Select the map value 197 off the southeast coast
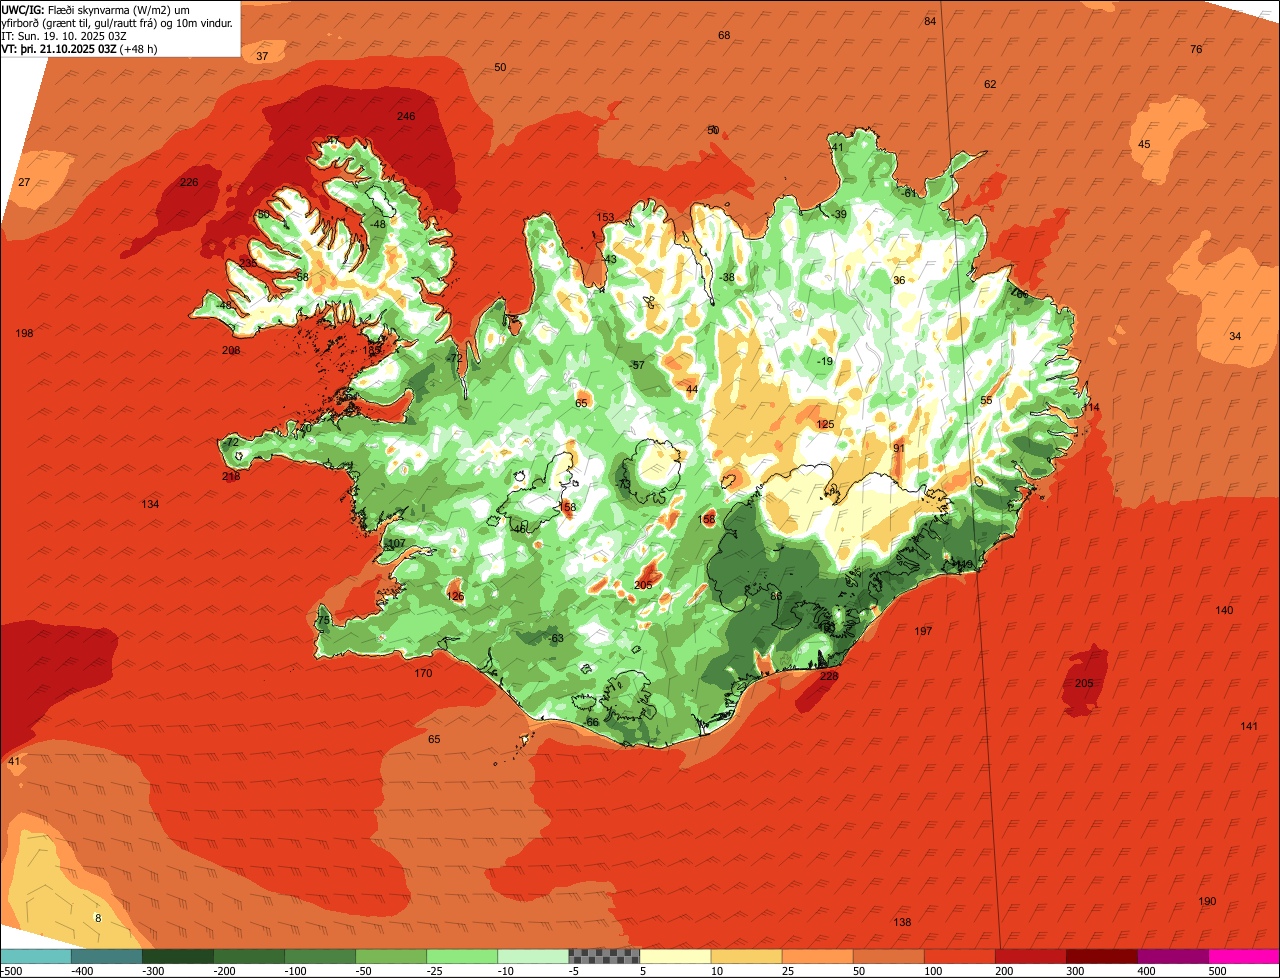This screenshot has height=978, width=1280. (924, 631)
